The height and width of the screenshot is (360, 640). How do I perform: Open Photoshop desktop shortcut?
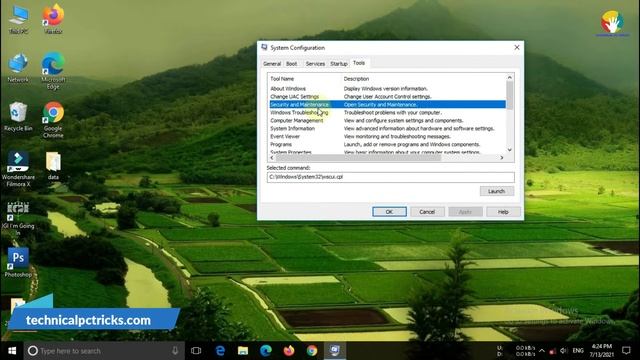(18, 262)
